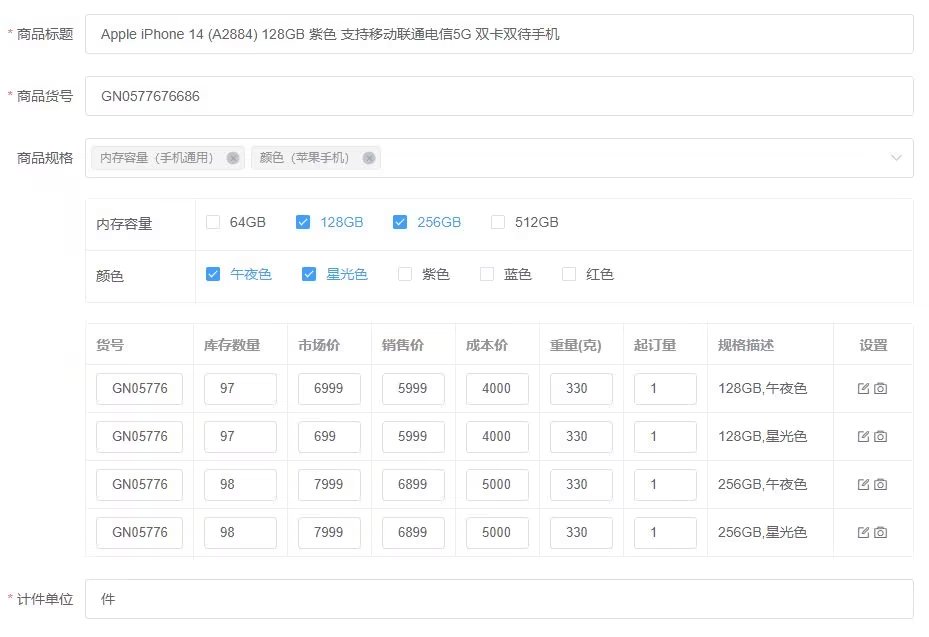The width and height of the screenshot is (929, 637).
Task: Click the 重量(克) column header
Action: pos(575,345)
